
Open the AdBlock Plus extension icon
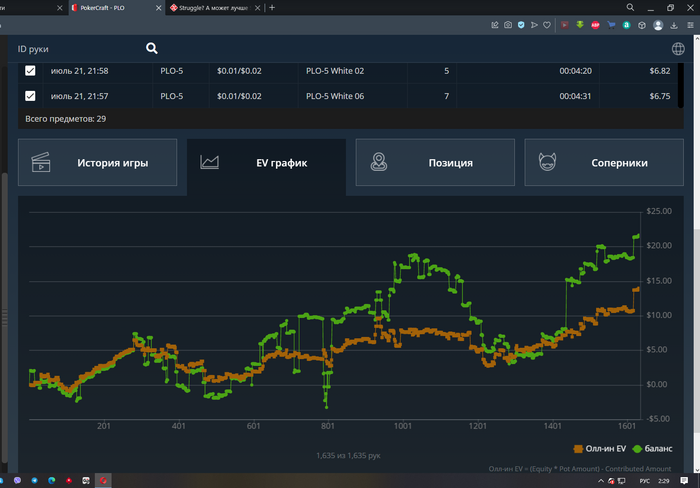click(596, 24)
